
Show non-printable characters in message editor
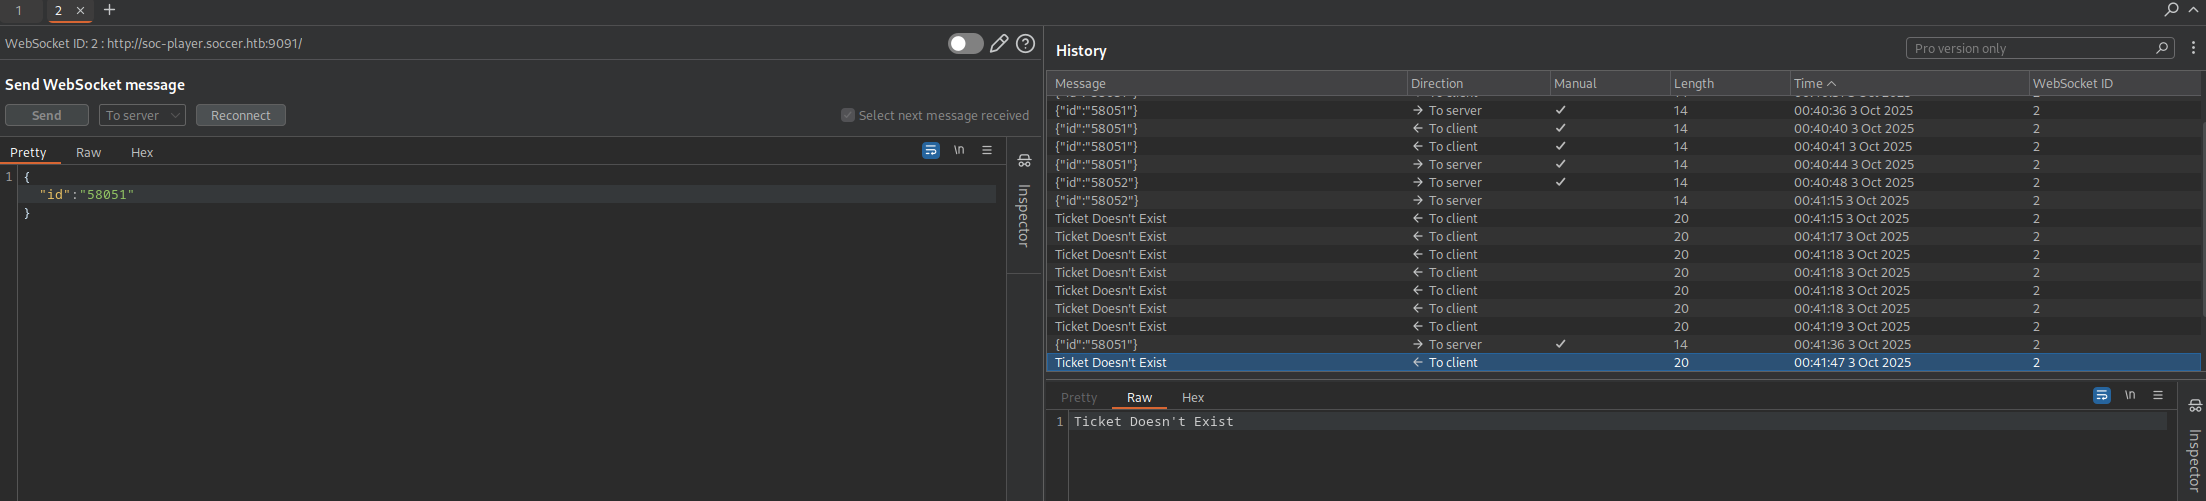coord(959,150)
